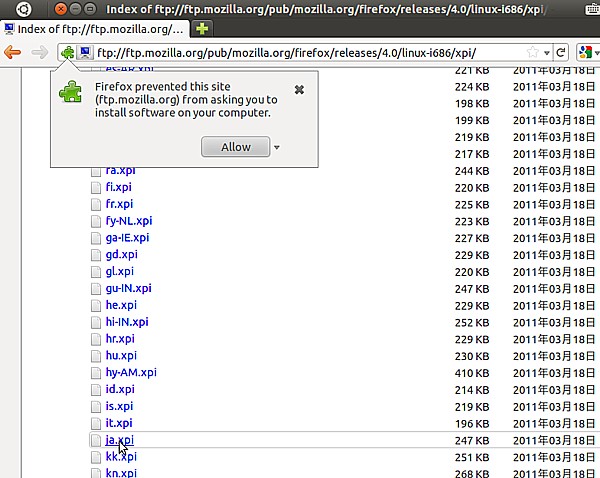Click the file icon beside fr.xpi
Viewport: 600px width, 478px height.
(x=96, y=204)
